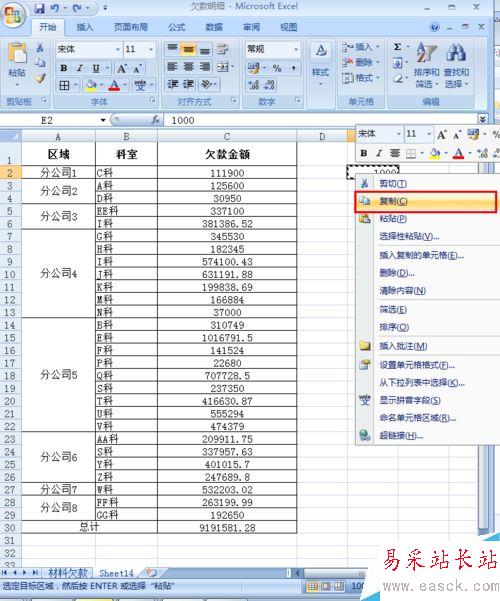Screen dimensions: 500x601
Task: Toggle Wrap Text in alignment group
Action: coord(222,49)
